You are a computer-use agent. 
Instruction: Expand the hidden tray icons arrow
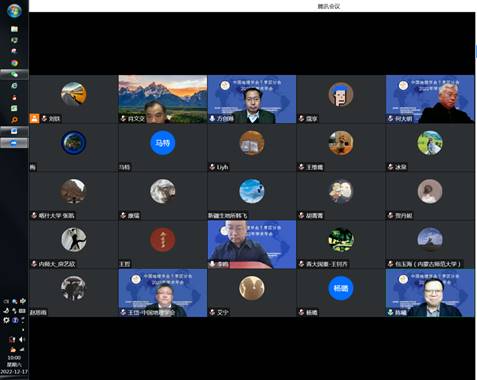[x=23, y=330]
